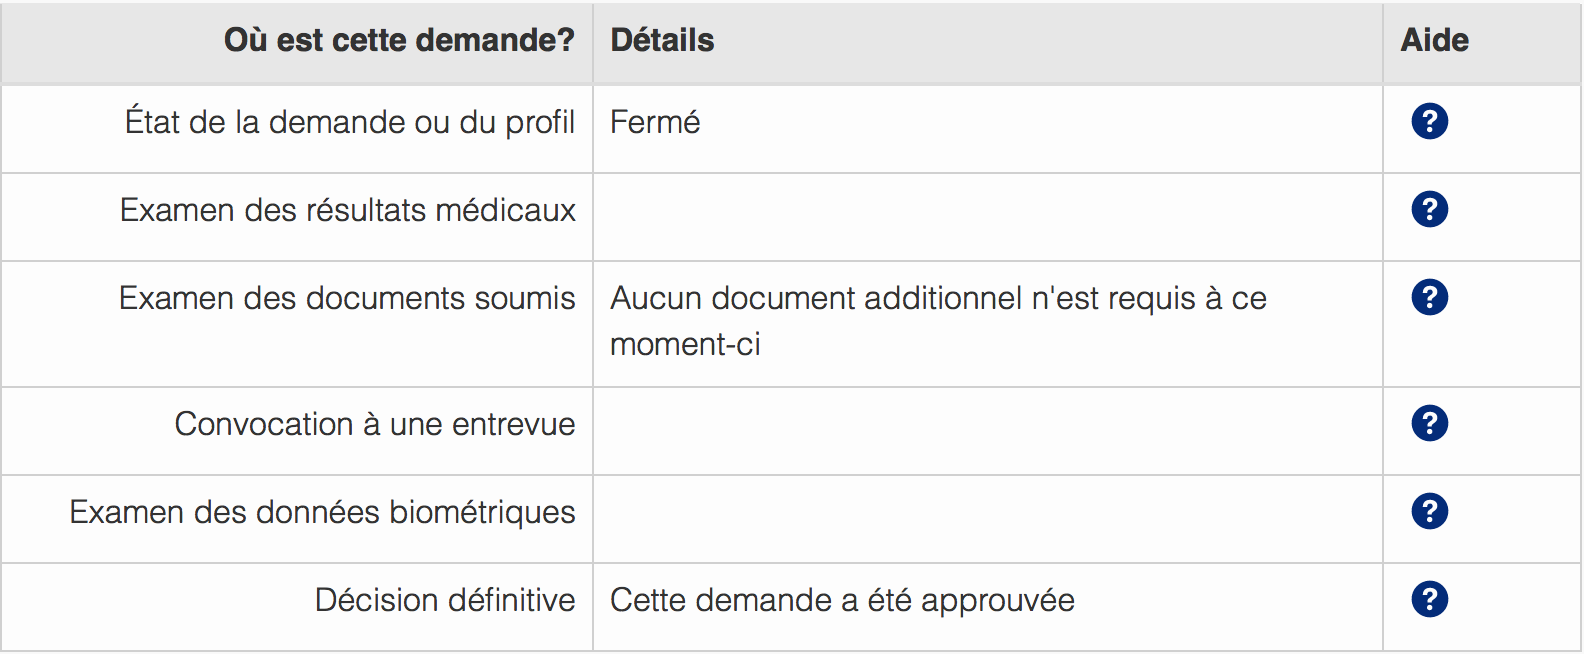
Task: Click the "Examen des résultats médicaux" row label
Action: [x=347, y=211]
